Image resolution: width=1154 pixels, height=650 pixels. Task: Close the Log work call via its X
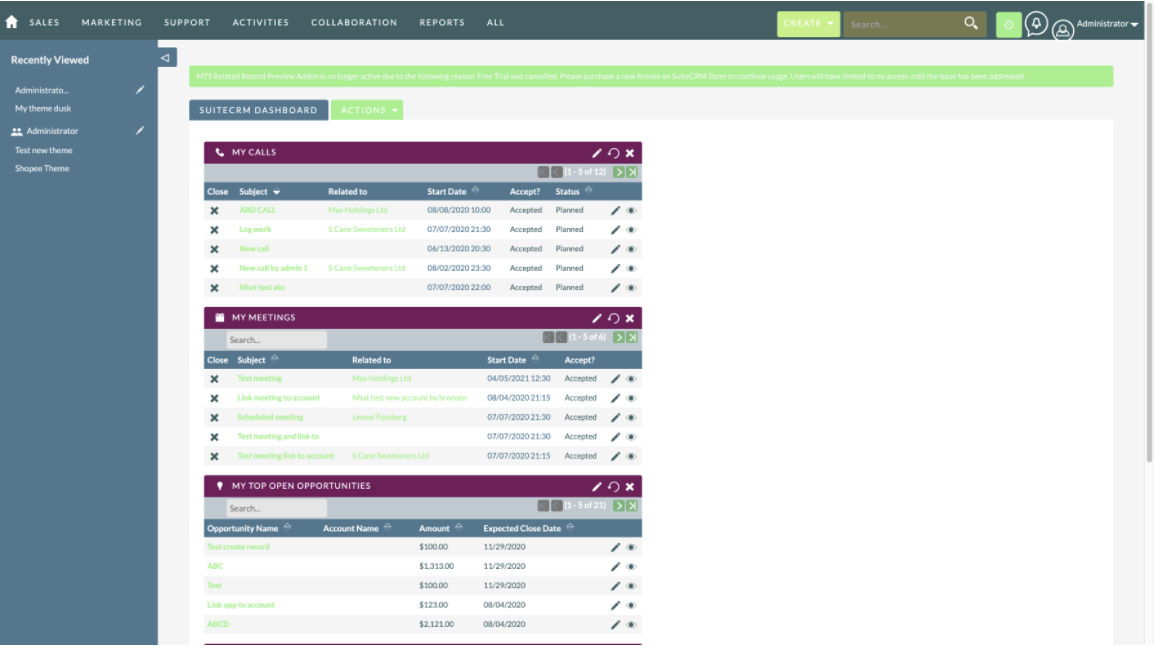(216, 229)
